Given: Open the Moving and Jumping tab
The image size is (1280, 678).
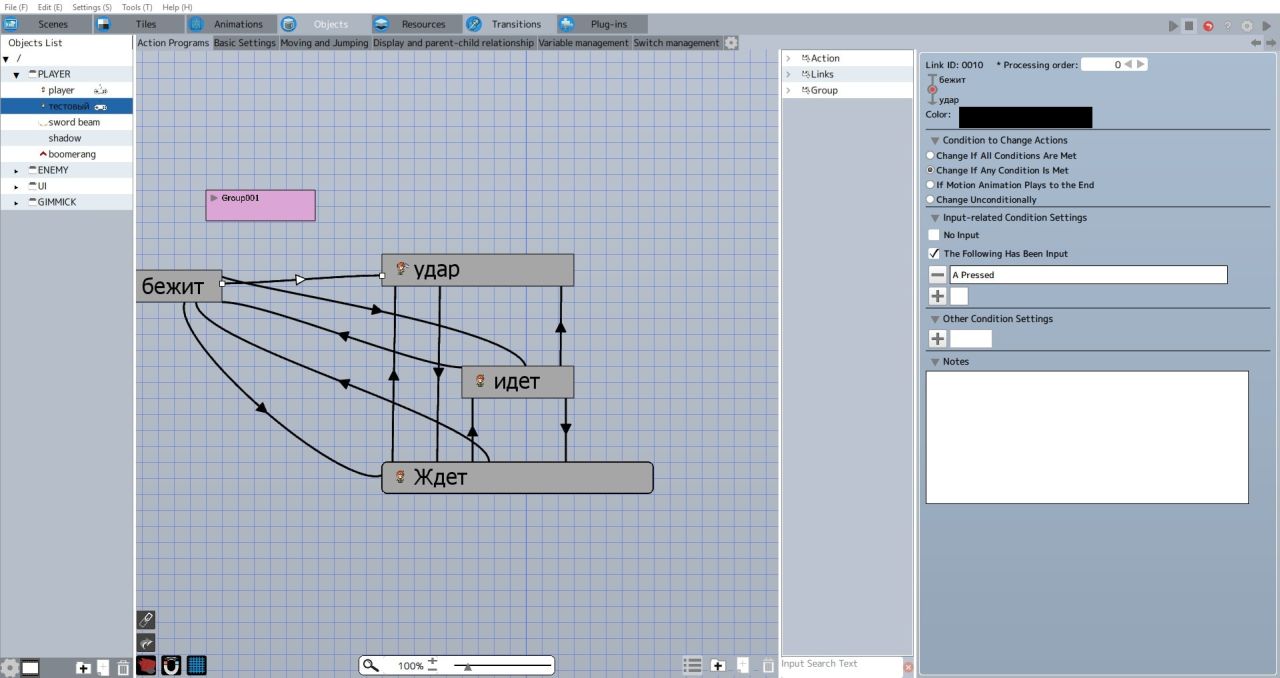Looking at the screenshot, I should point(324,43).
